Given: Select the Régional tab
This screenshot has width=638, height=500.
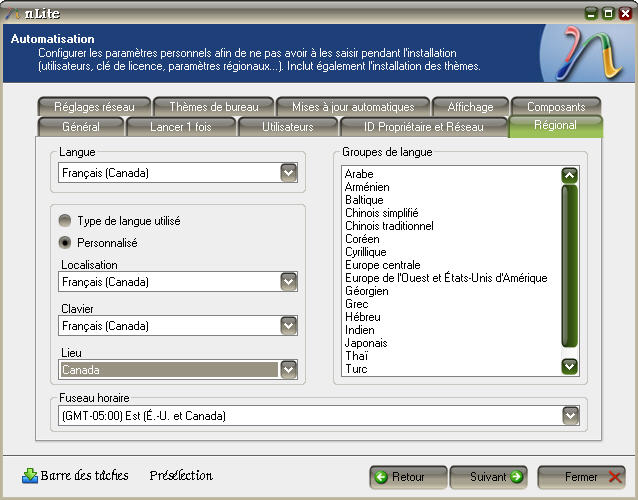Looking at the screenshot, I should click(x=555, y=126).
